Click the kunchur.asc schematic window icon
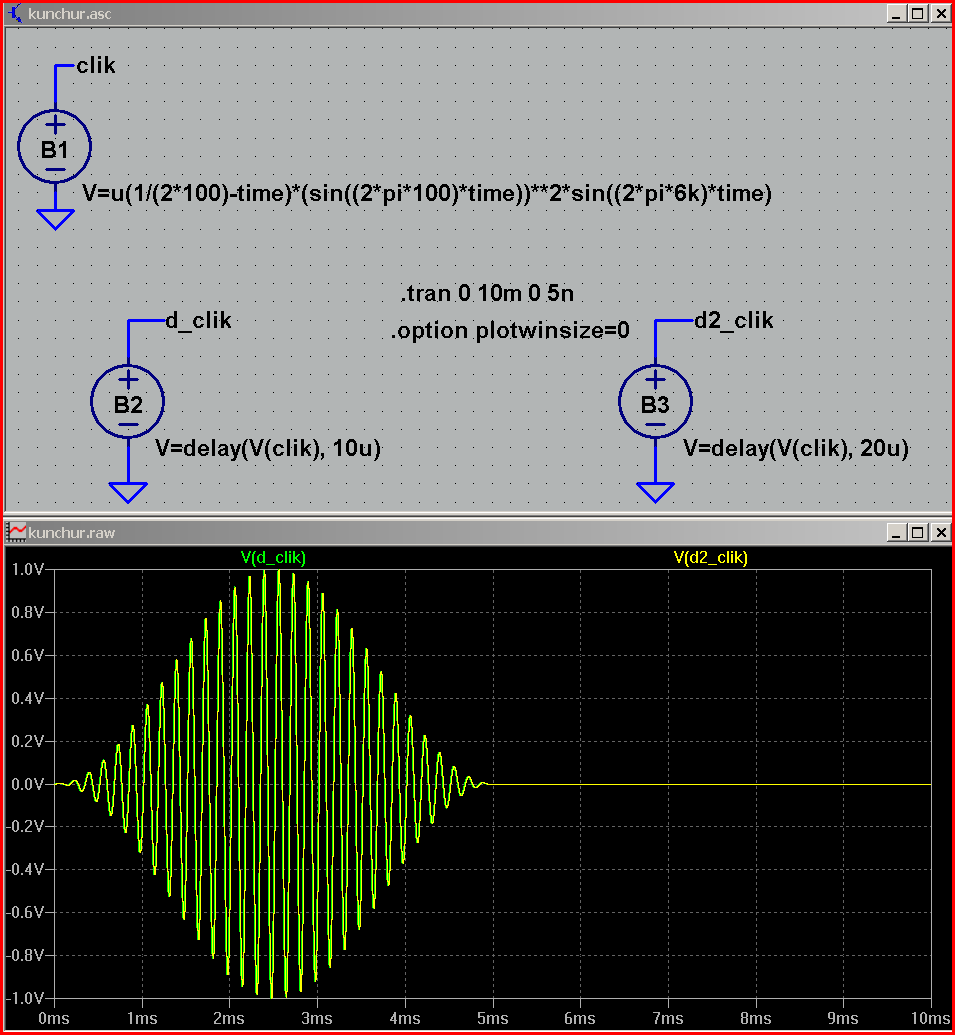Screen dimensions: 955x1035 coord(15,13)
